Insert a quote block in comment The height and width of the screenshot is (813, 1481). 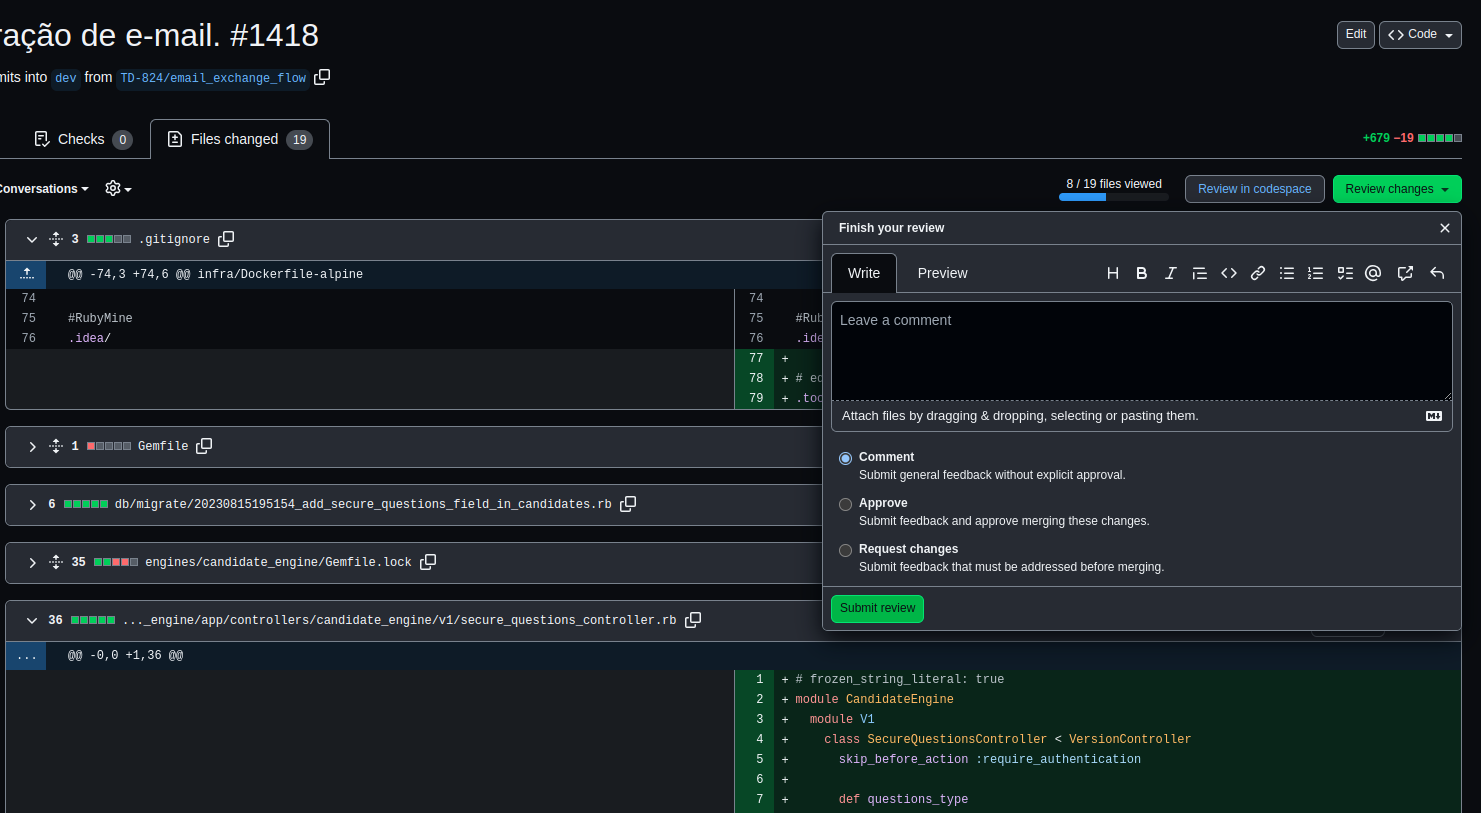tap(1199, 273)
